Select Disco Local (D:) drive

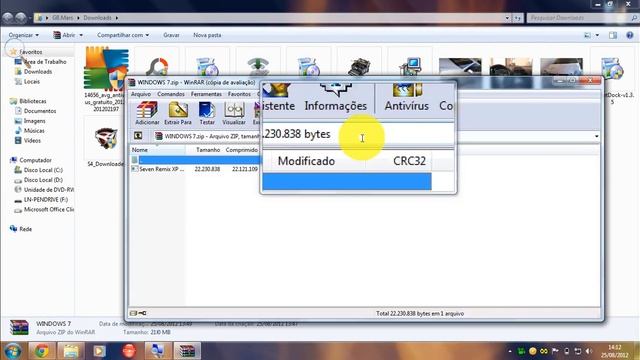43,180
